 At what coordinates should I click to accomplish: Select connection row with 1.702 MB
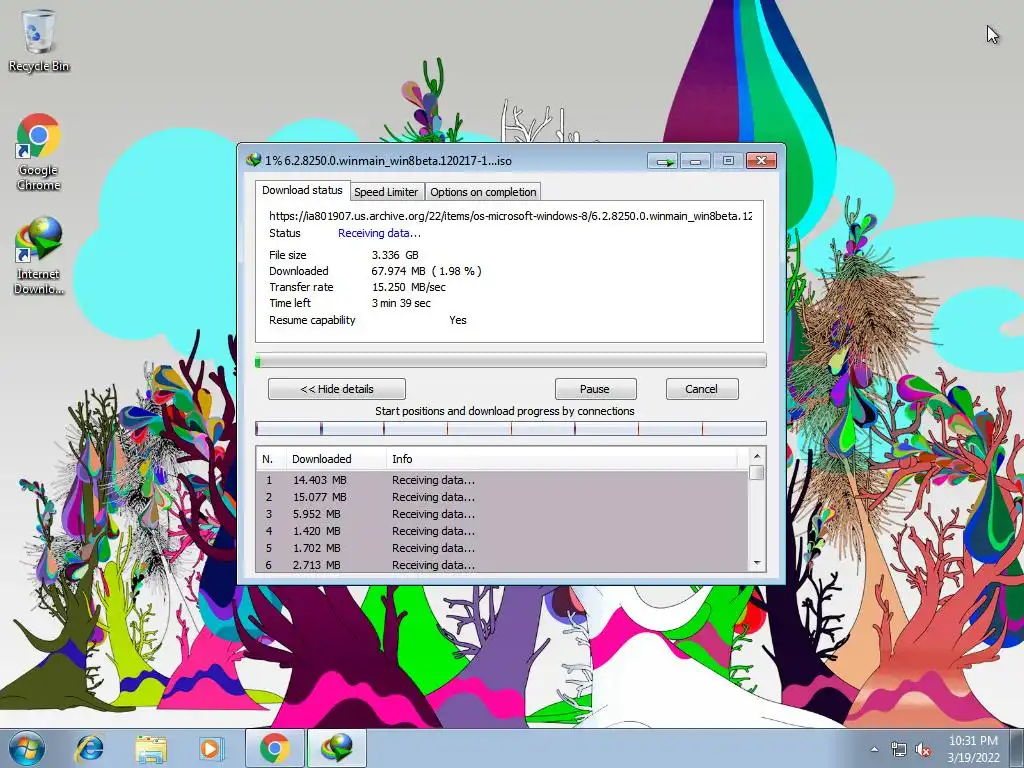[x=502, y=548]
